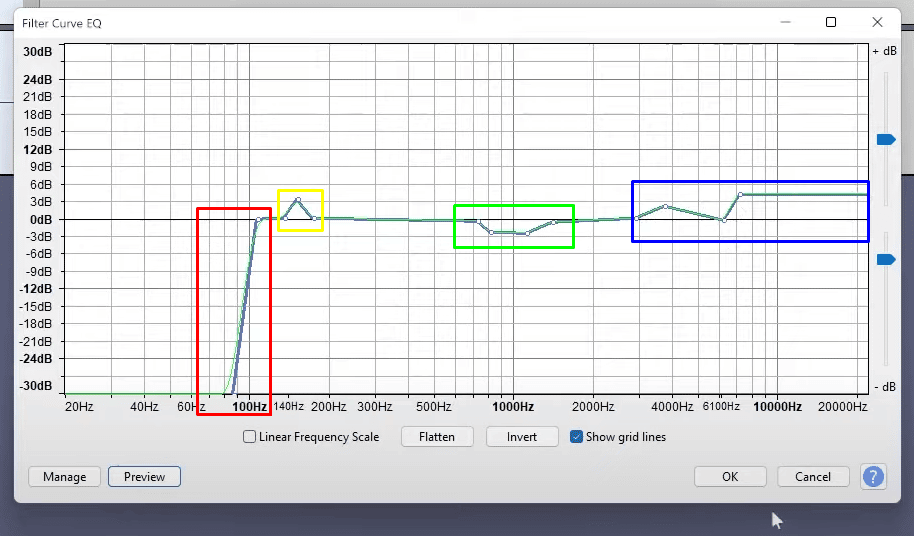Click the 1000Hz frequency axis label
The width and height of the screenshot is (914, 536).
[513, 407]
